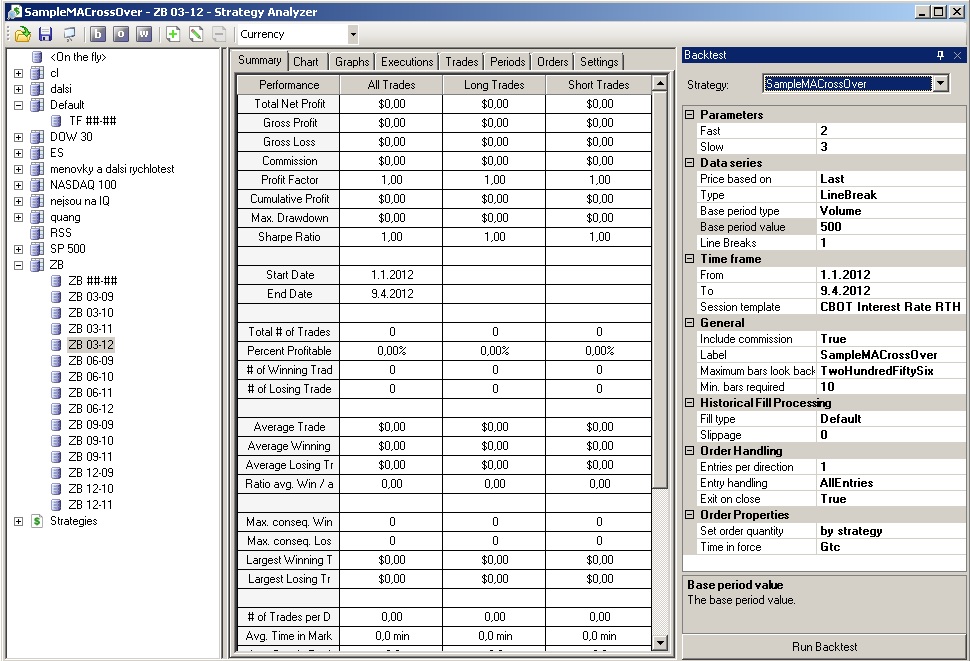Image resolution: width=970 pixels, height=661 pixels.
Task: Select the ZB 12-11 contract
Action: 90,505
